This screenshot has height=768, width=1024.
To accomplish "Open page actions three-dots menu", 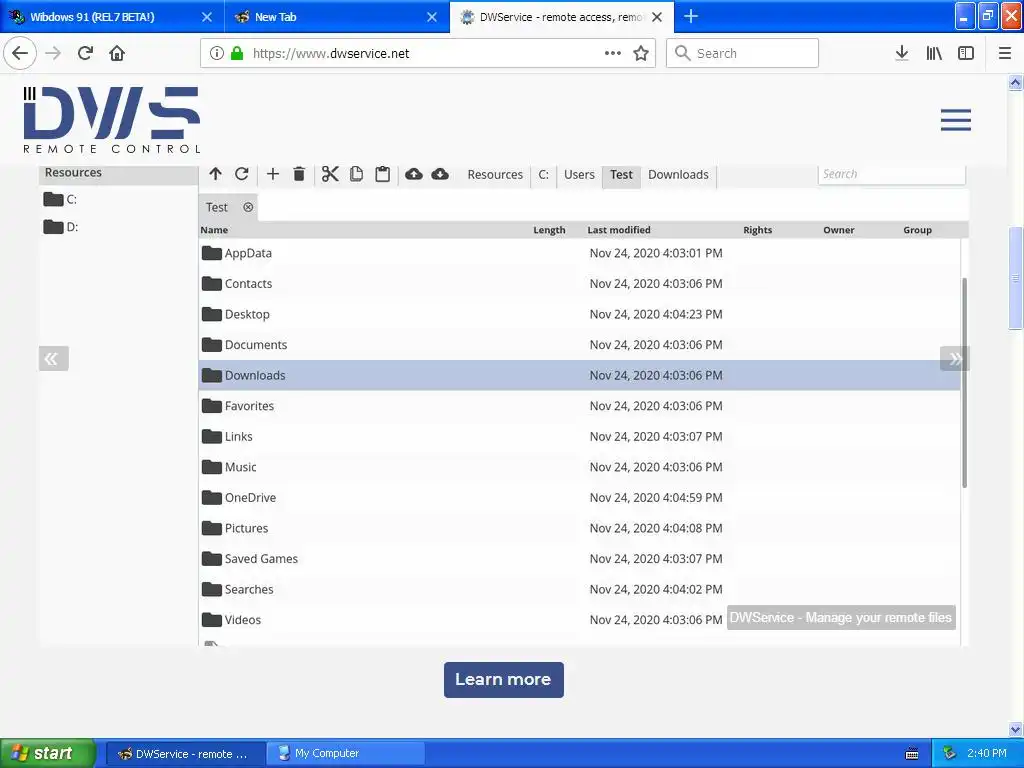I will 613,53.
